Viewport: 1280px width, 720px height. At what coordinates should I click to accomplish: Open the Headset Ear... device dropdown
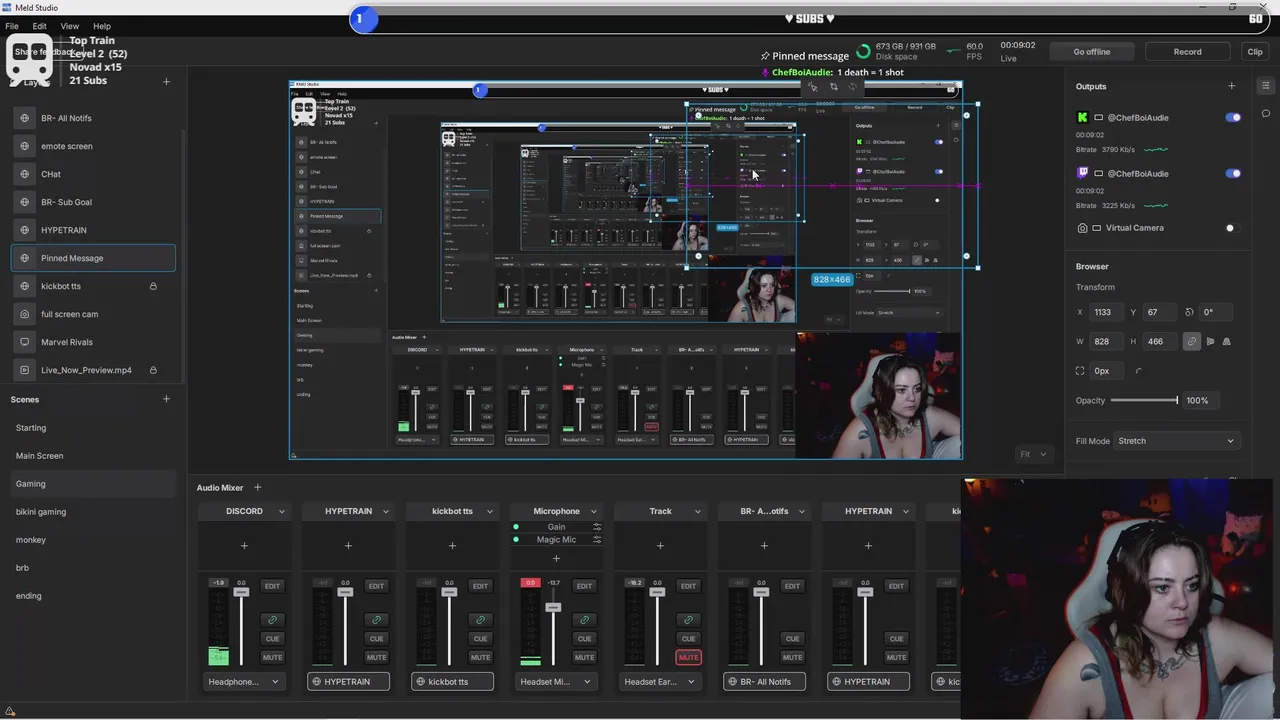660,682
